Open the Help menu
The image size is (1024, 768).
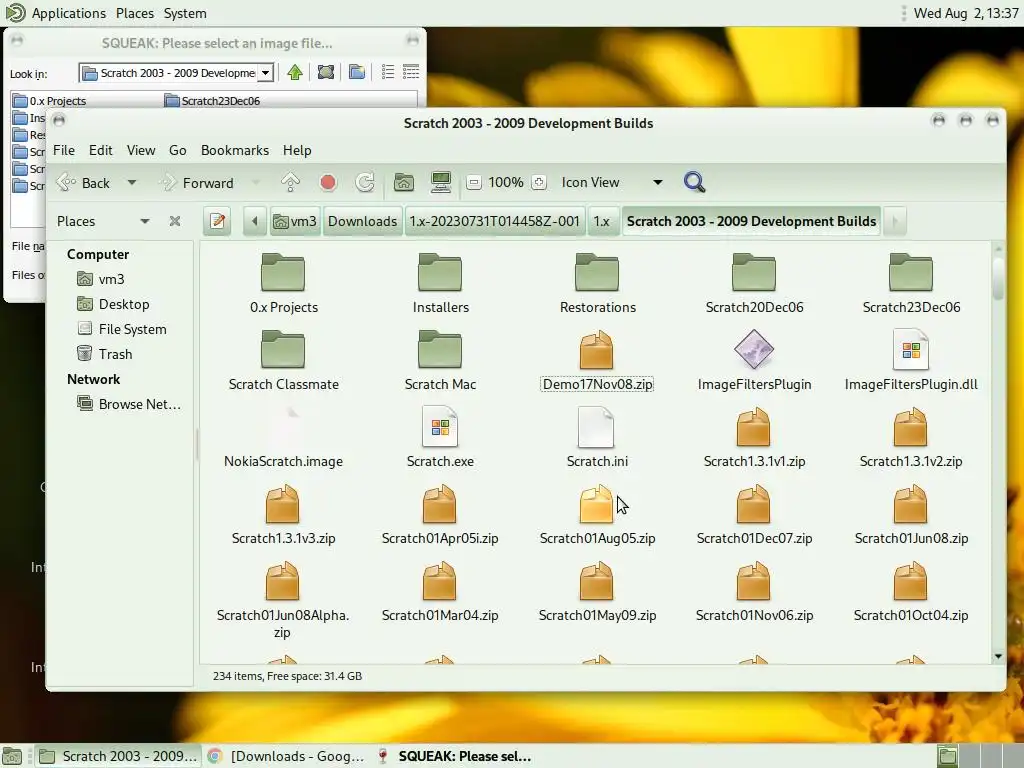click(x=297, y=150)
